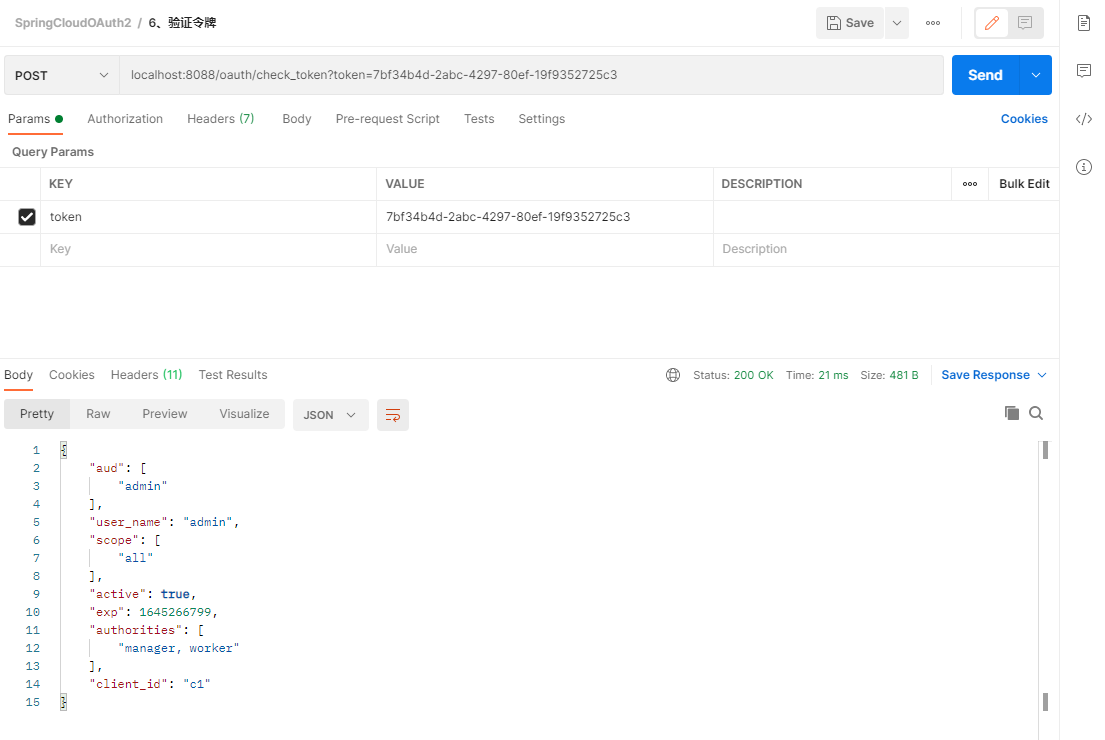This screenshot has width=1105, height=740.
Task: Click the response vertical scrollbar thumb
Action: [1045, 450]
